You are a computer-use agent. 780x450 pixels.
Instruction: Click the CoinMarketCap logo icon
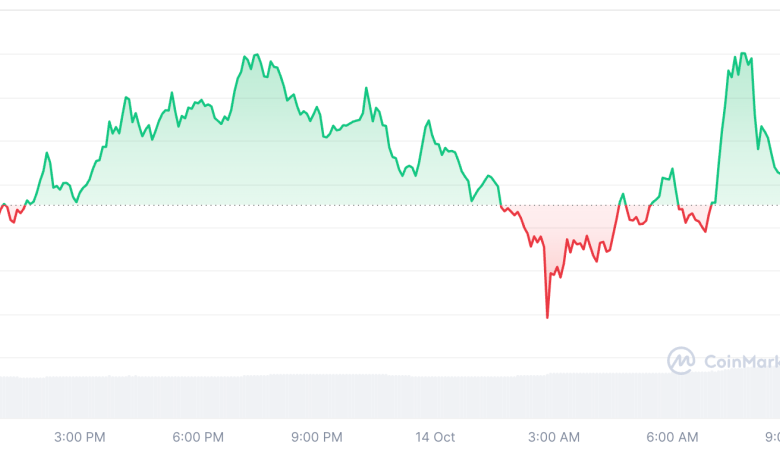click(x=682, y=360)
